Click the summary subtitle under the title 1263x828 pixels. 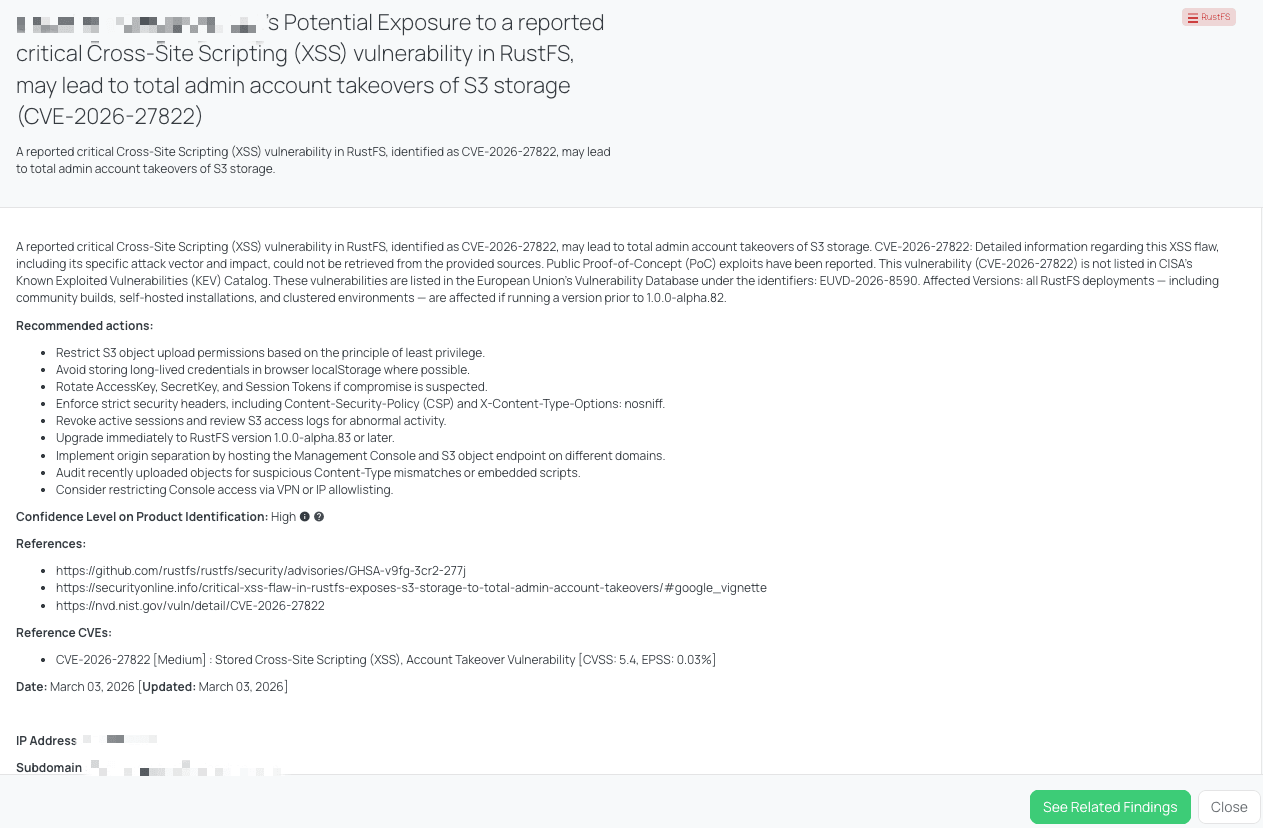pyautogui.click(x=313, y=160)
